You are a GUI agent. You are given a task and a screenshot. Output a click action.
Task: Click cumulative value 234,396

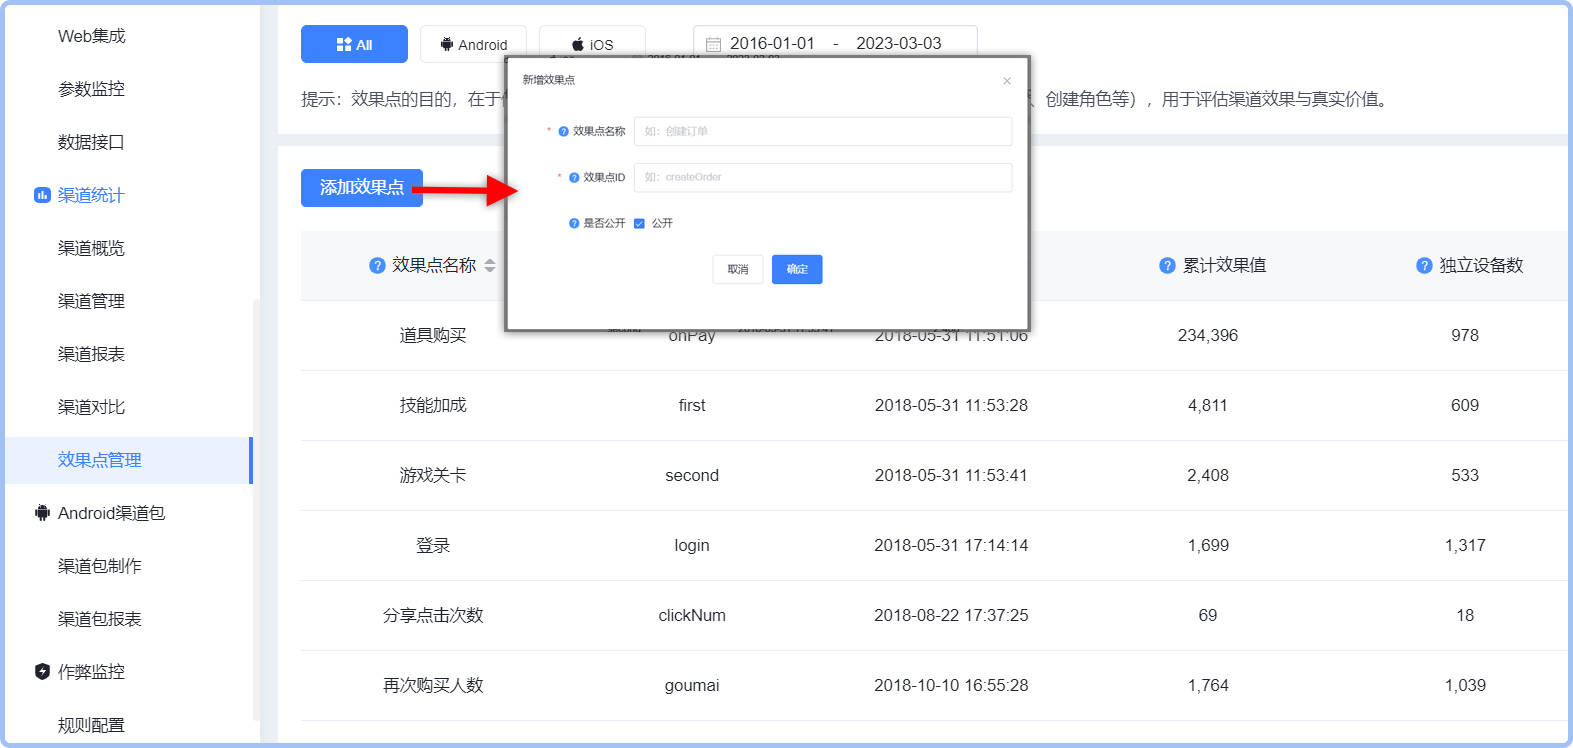click(1208, 335)
